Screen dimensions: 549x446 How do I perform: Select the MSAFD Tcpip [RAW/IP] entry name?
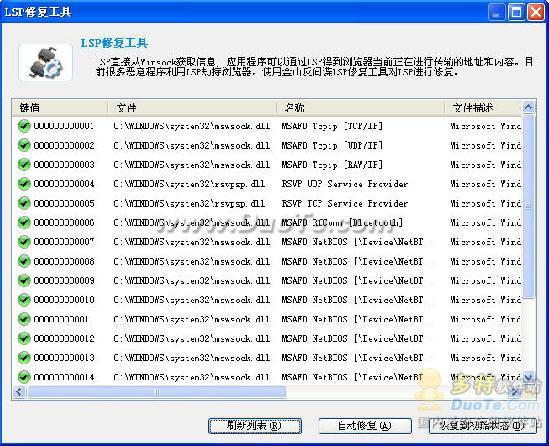332,165
